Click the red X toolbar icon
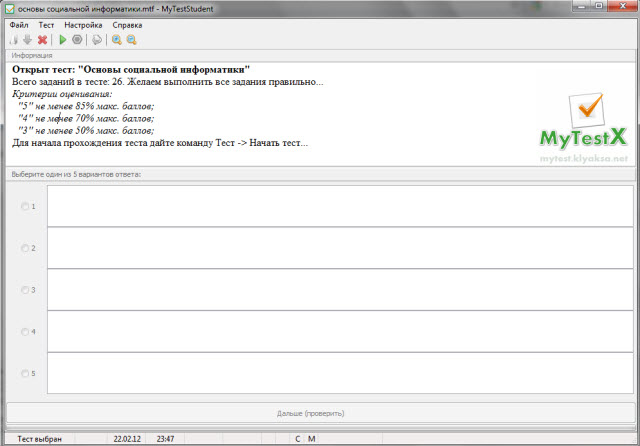 (x=42, y=40)
